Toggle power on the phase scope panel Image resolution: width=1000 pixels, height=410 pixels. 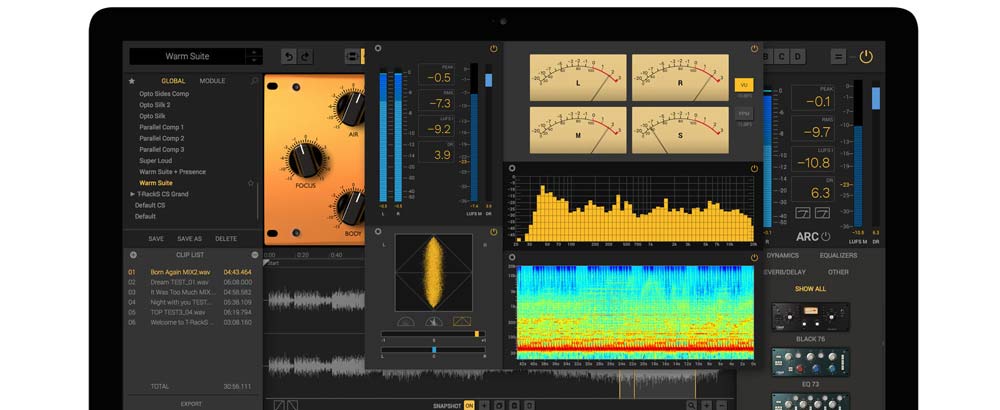tap(494, 232)
